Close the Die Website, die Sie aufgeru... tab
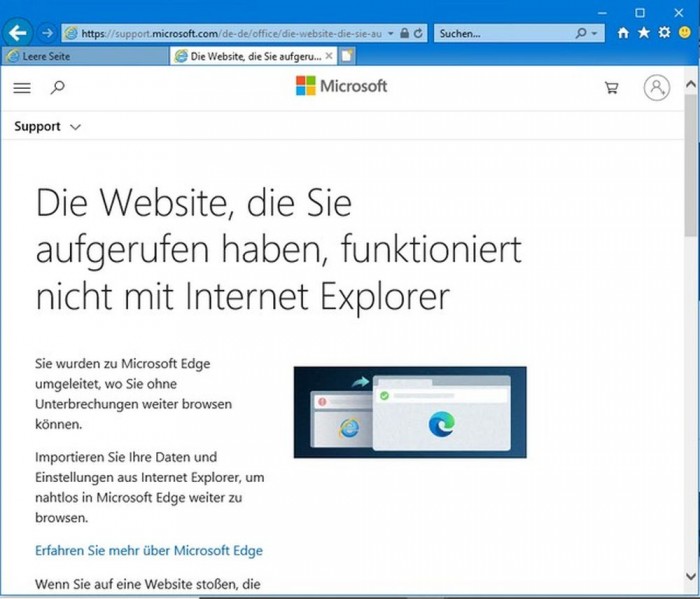This screenshot has height=599, width=700. click(x=329, y=56)
